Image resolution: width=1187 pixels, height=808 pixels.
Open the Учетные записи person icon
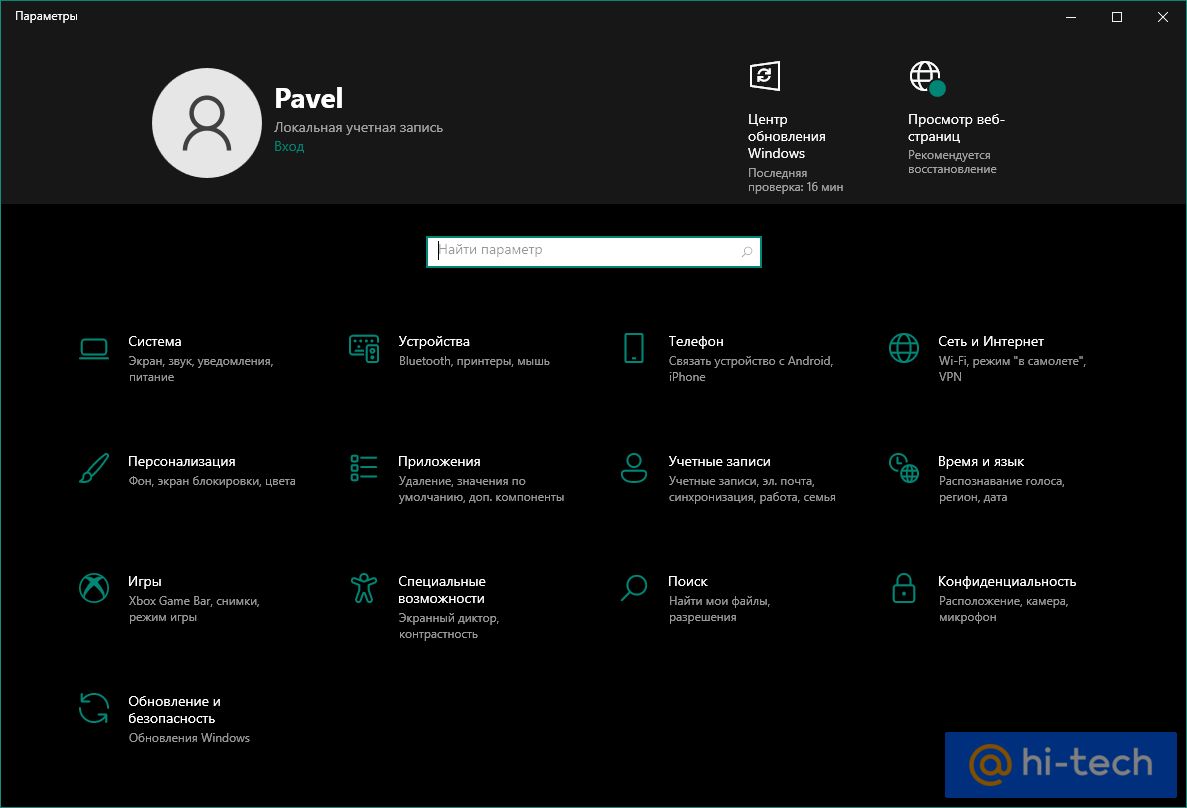[634, 468]
